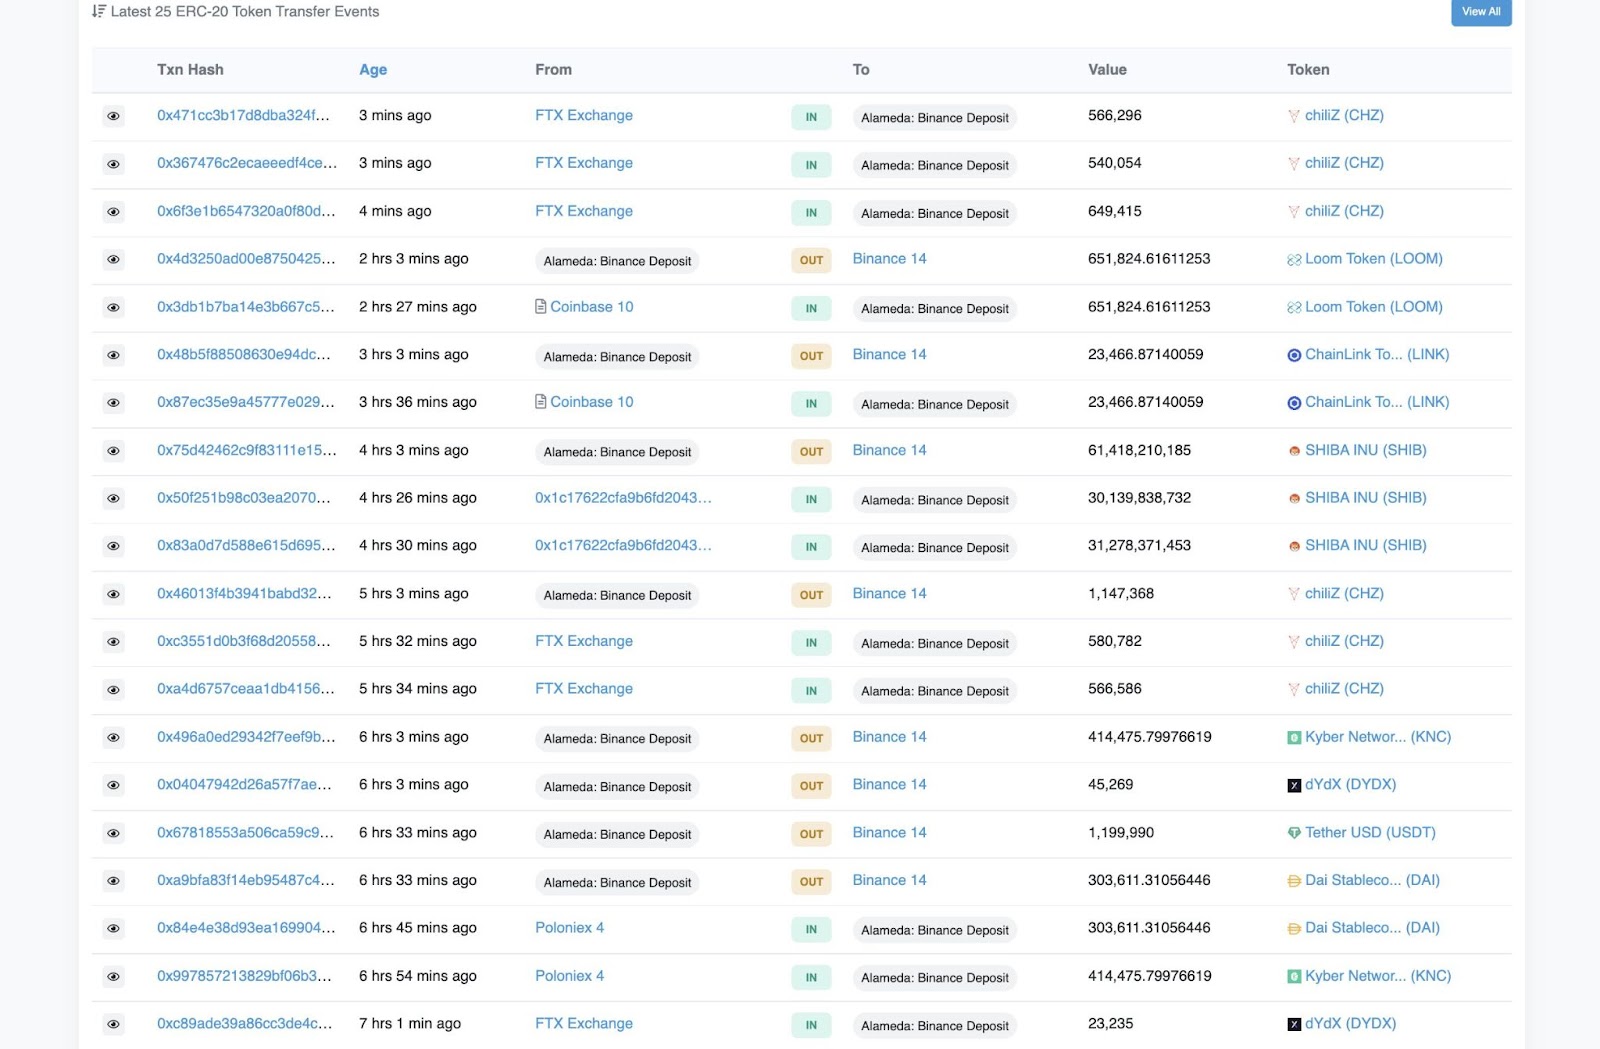Click eye icon for 0x83a0d7d588e615d695 row
Viewport: 1600px width, 1049px height.
113,546
